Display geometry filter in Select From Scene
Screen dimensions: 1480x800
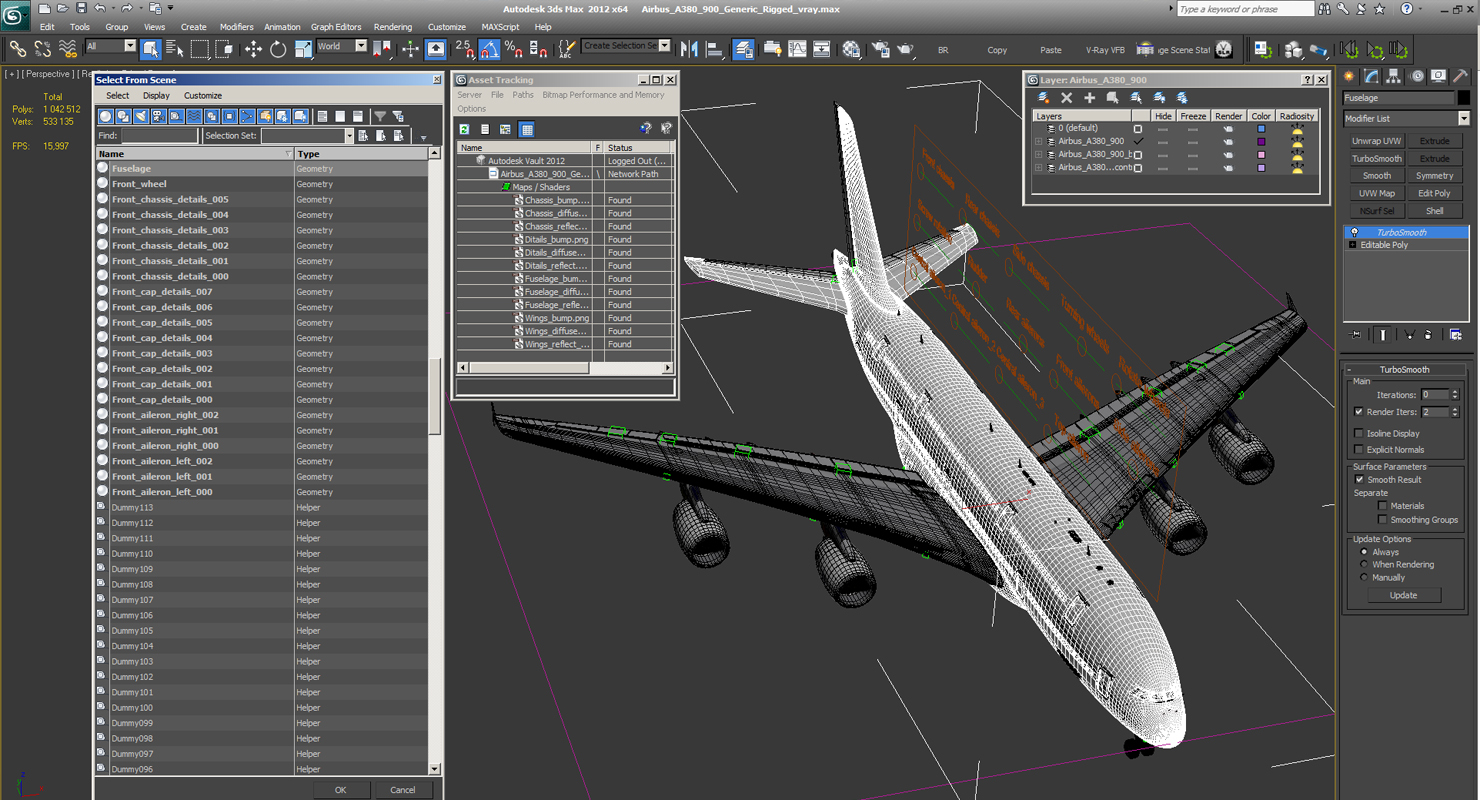point(105,116)
